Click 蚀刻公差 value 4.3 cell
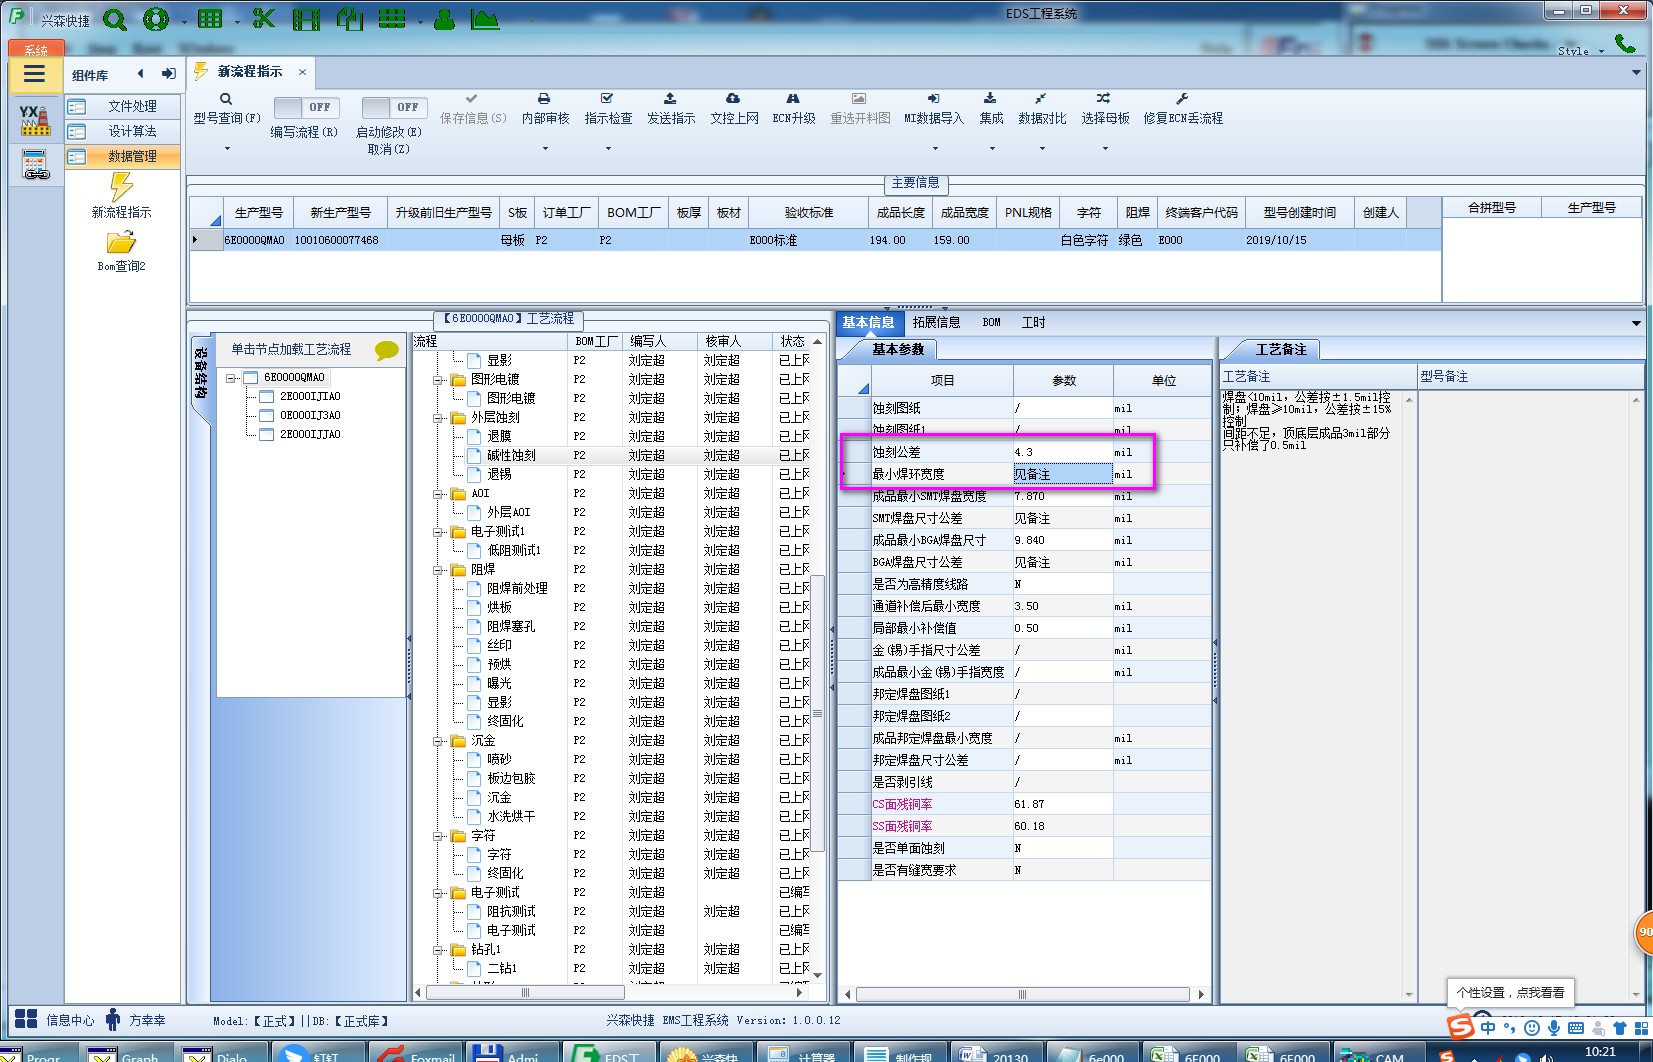1653x1062 pixels. pyautogui.click(x=1062, y=452)
